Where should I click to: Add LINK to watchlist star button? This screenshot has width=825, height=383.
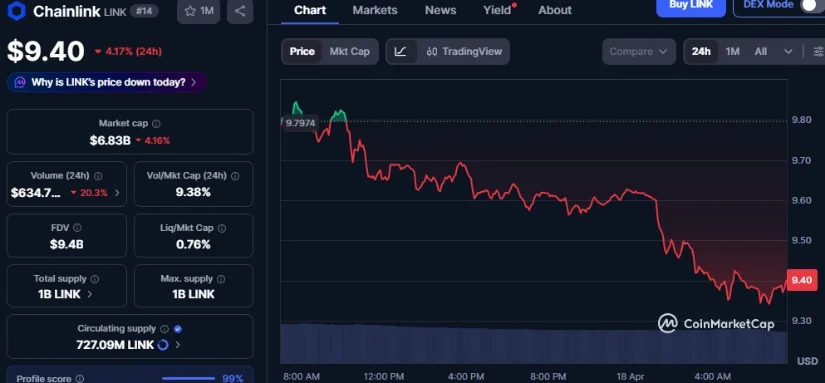(198, 11)
